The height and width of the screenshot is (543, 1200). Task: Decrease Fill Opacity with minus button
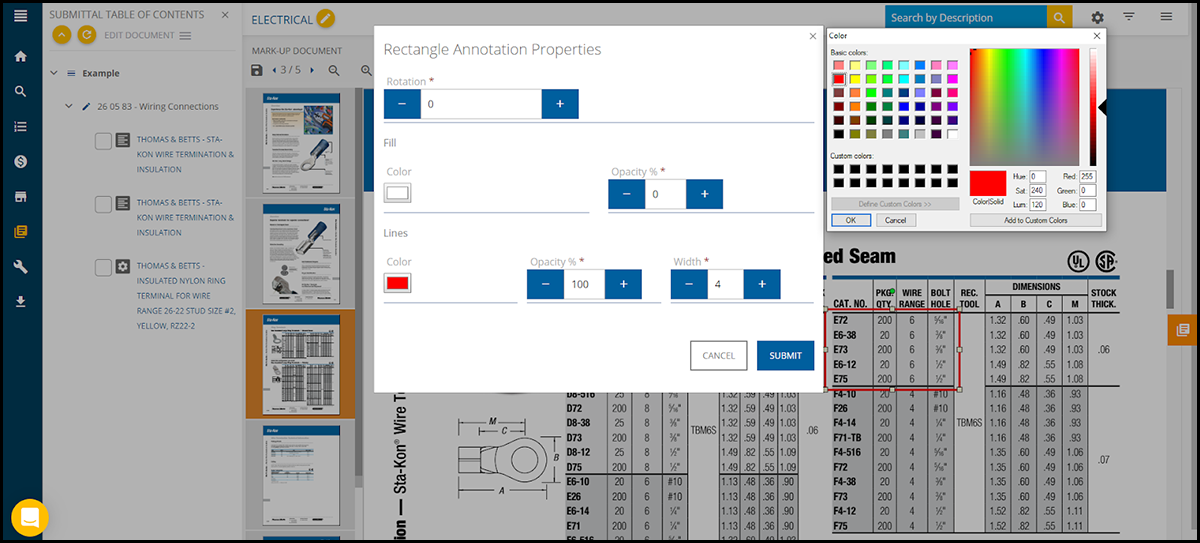(x=627, y=194)
